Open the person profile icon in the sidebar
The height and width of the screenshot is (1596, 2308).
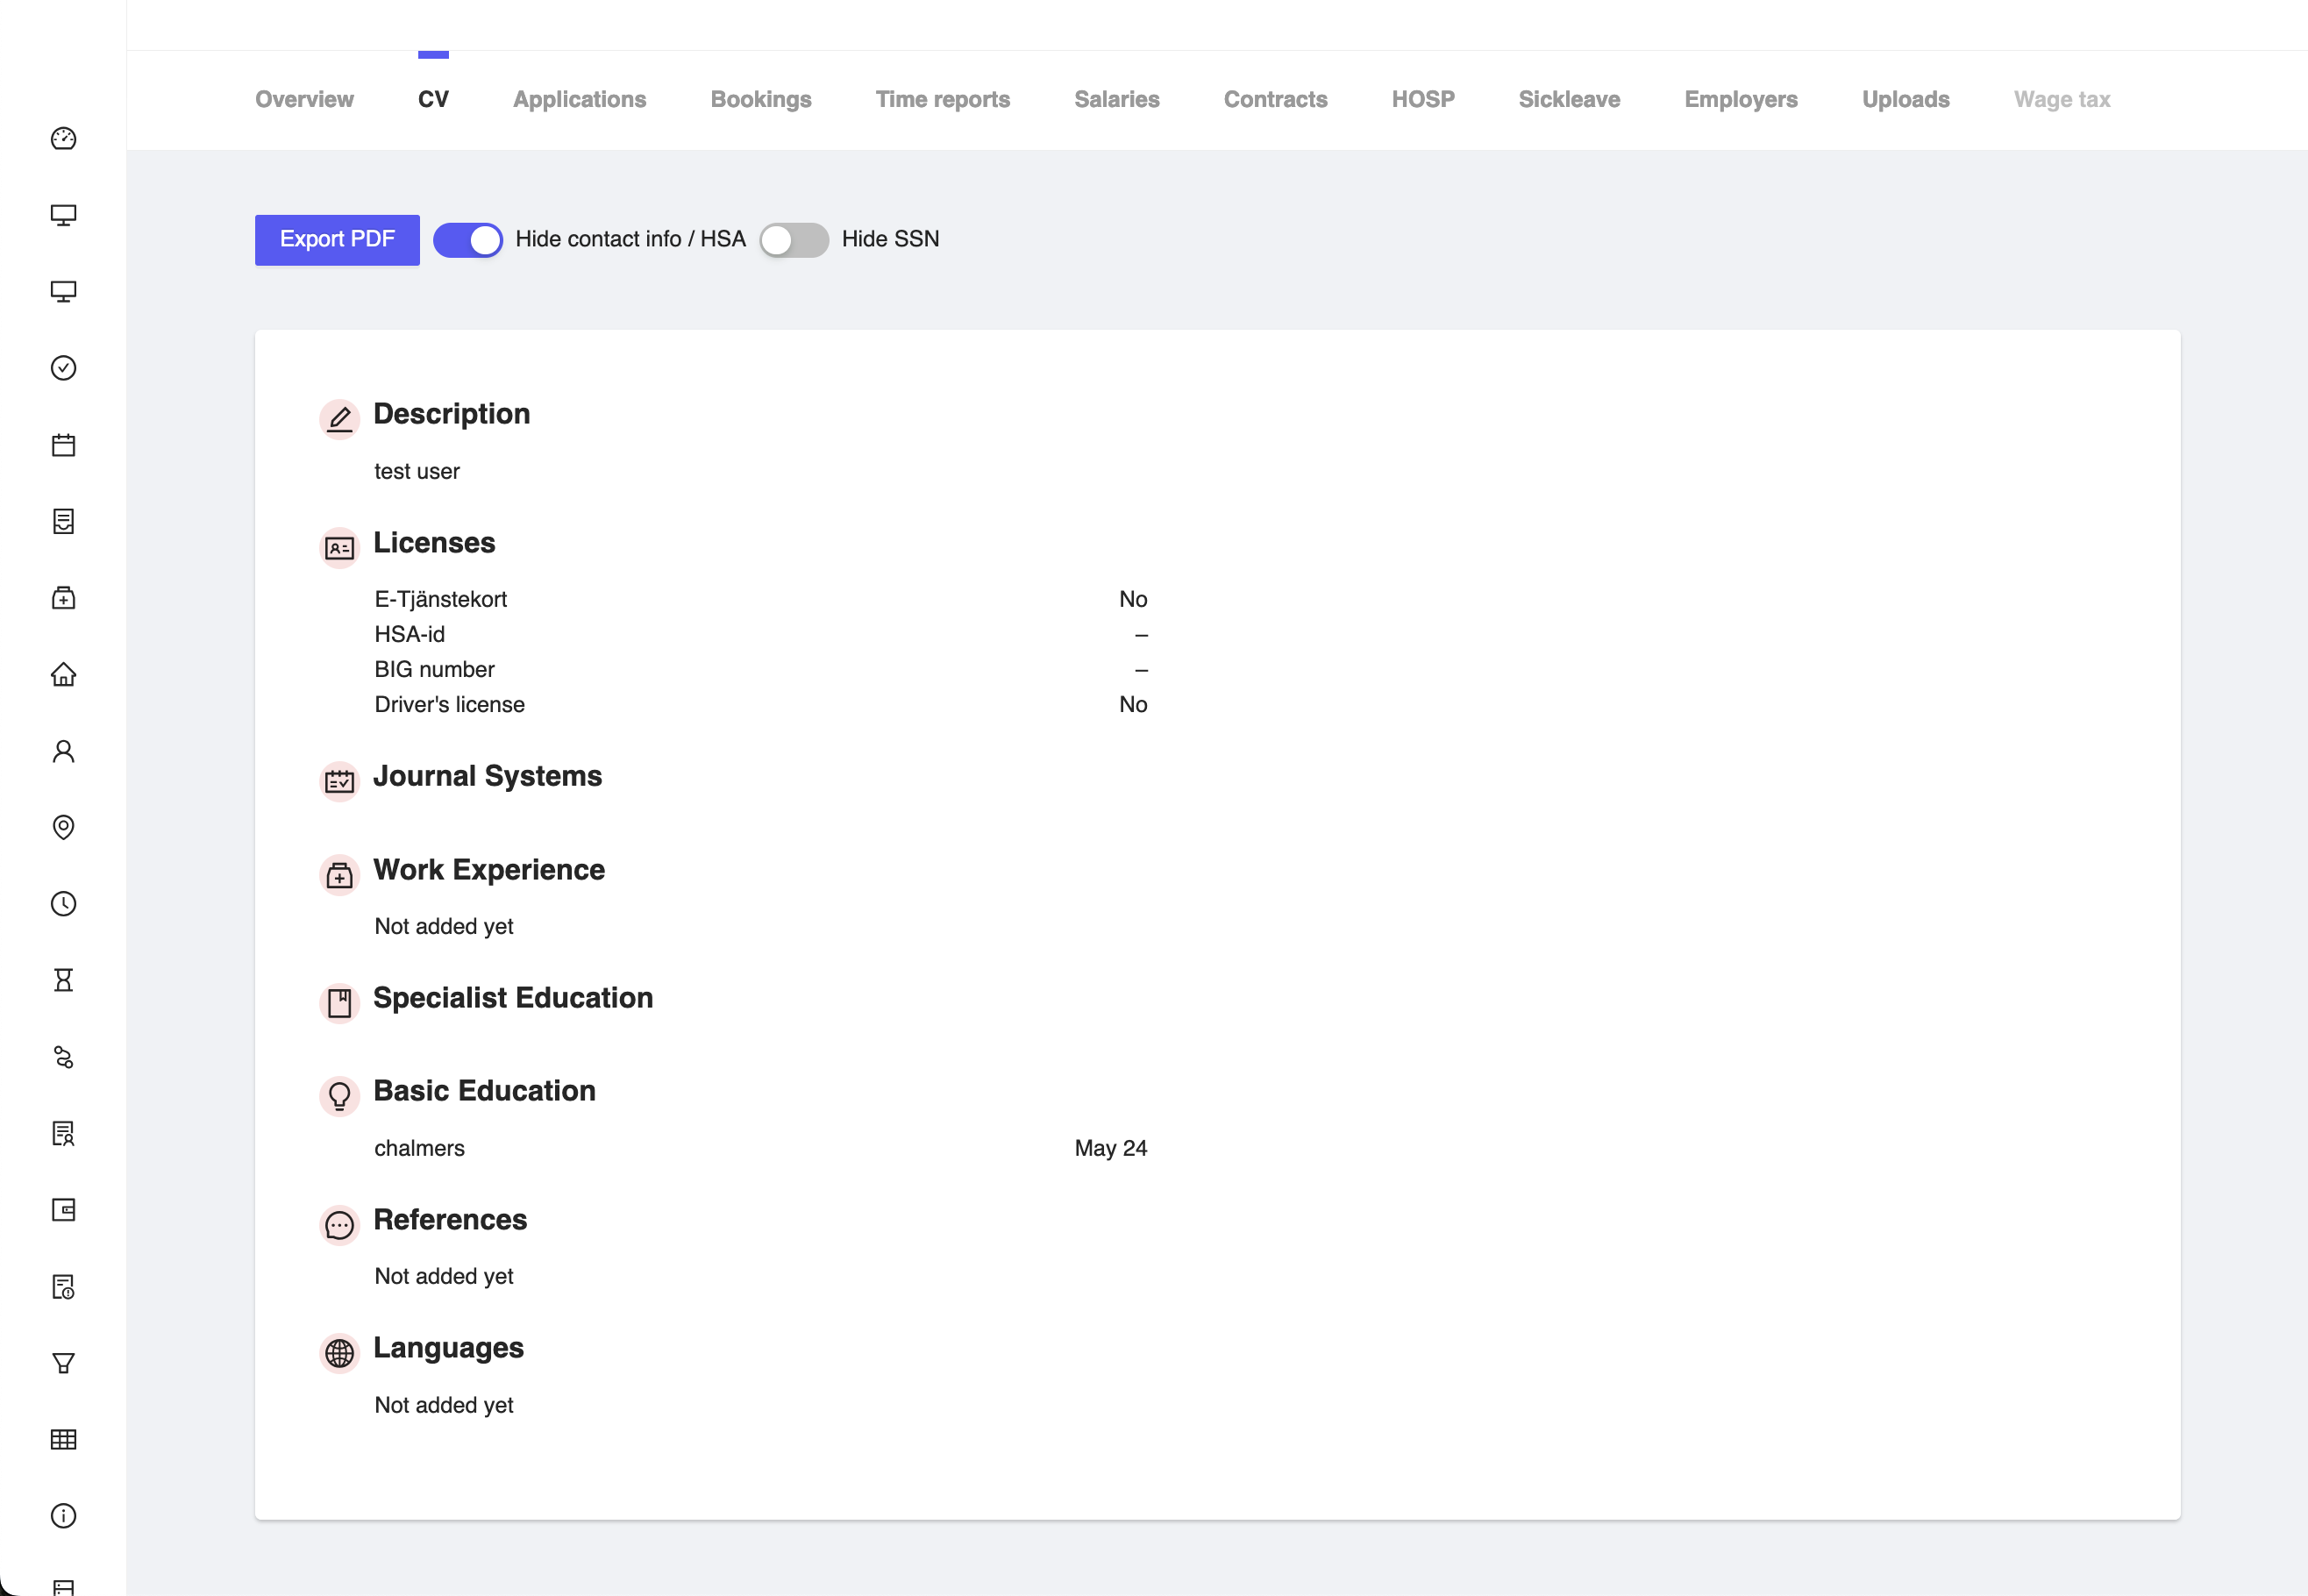coord(63,751)
